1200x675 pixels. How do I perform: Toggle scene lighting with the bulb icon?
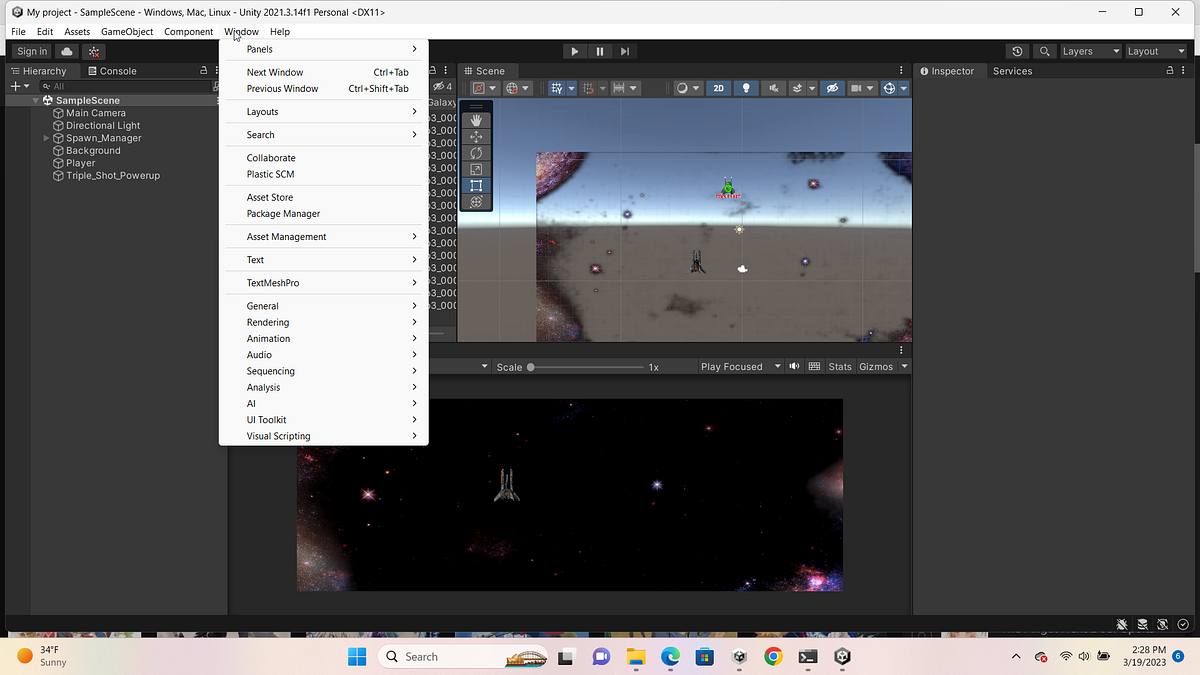(746, 88)
